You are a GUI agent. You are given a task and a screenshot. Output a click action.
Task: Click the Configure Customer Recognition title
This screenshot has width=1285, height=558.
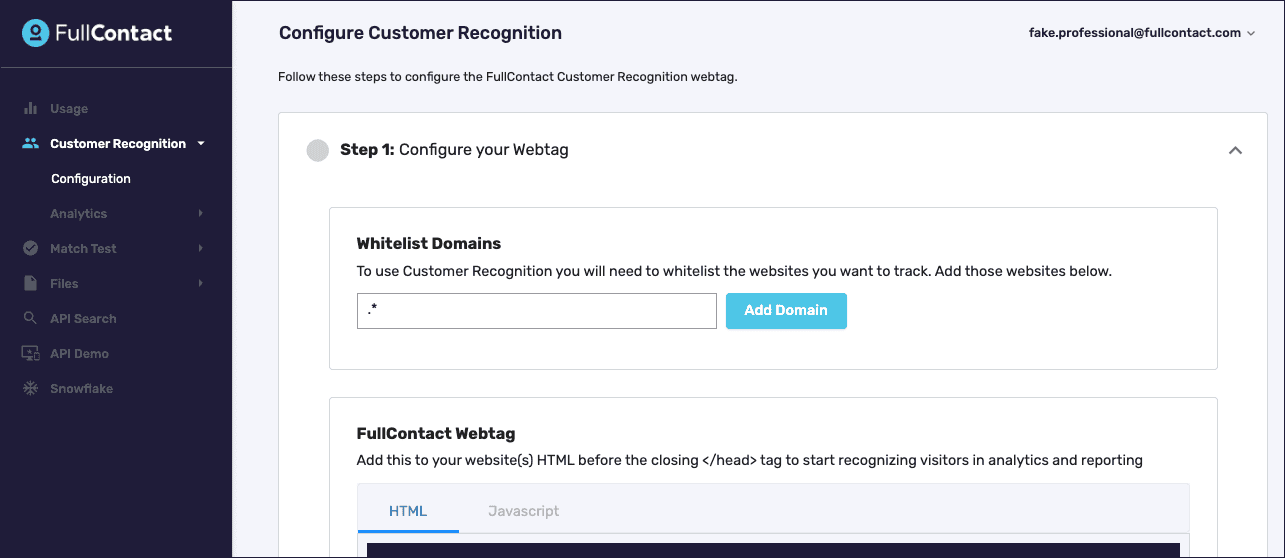(x=420, y=33)
